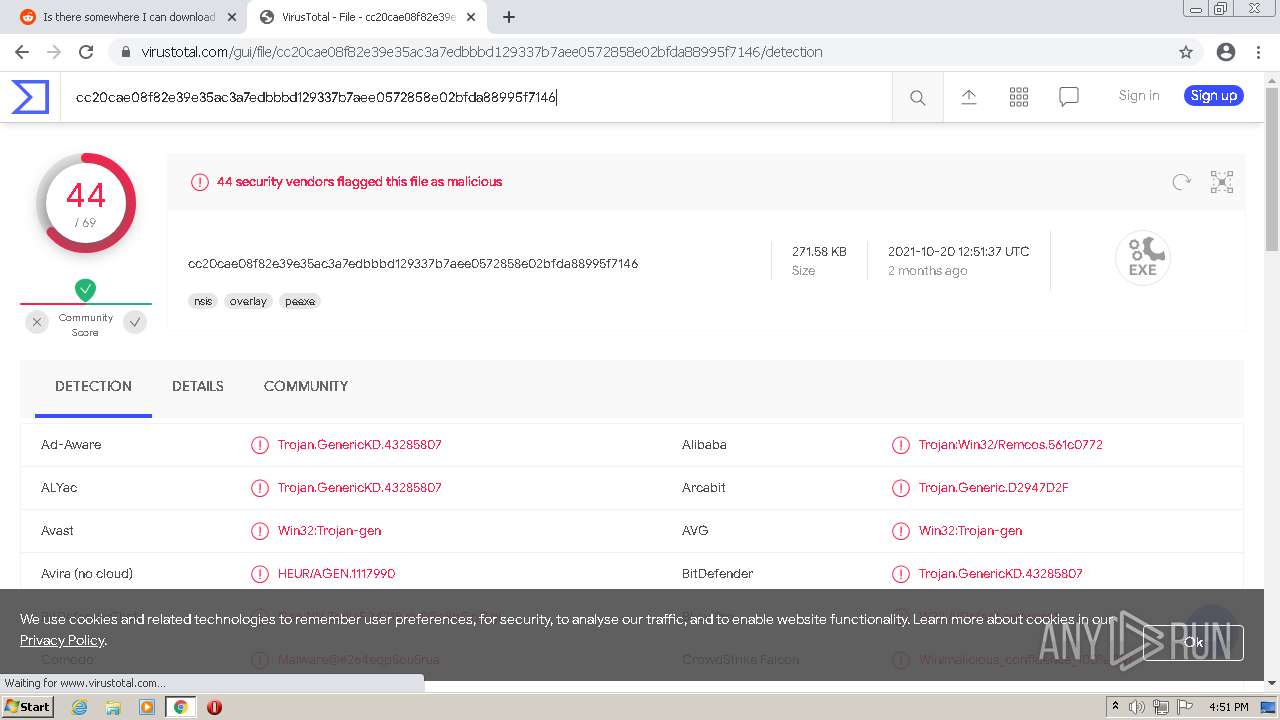This screenshot has height=720, width=1280.
Task: Click the 44 / 69 detection gauge
Action: click(x=86, y=203)
